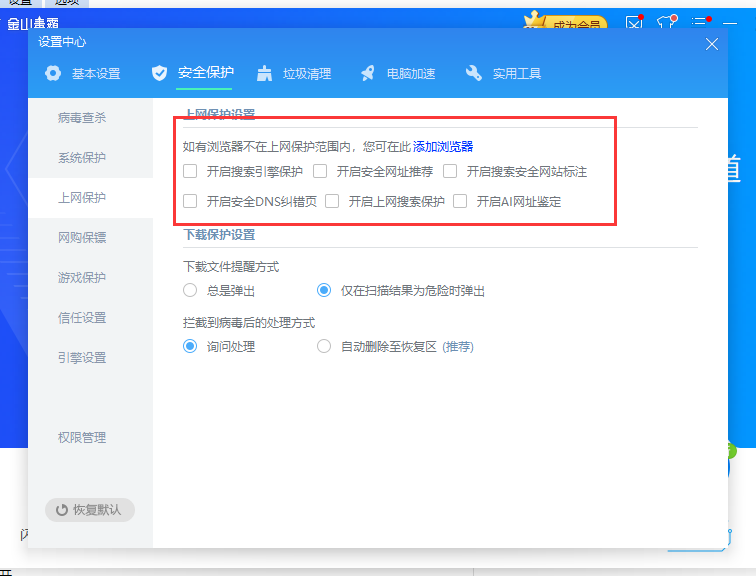Open the shirt skin icon in main window
Screen dimensions: 756x576
click(x=667, y=22)
